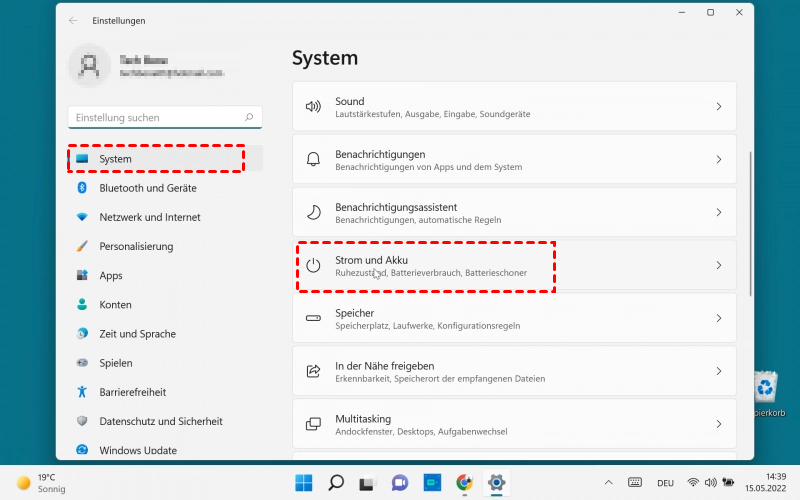Select Spielen in the sidebar
The width and height of the screenshot is (800, 500).
click(x=165, y=363)
